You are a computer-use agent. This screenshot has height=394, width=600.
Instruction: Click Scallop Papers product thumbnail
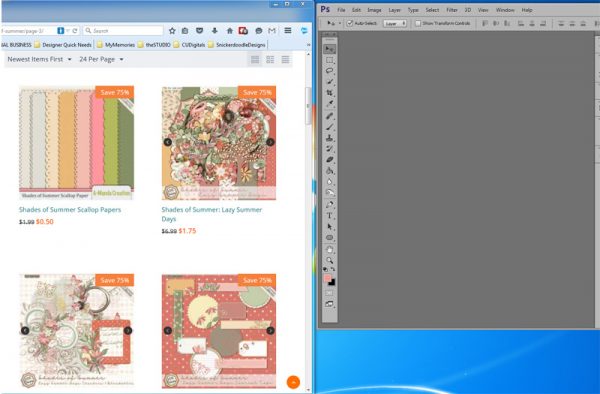click(x=77, y=143)
